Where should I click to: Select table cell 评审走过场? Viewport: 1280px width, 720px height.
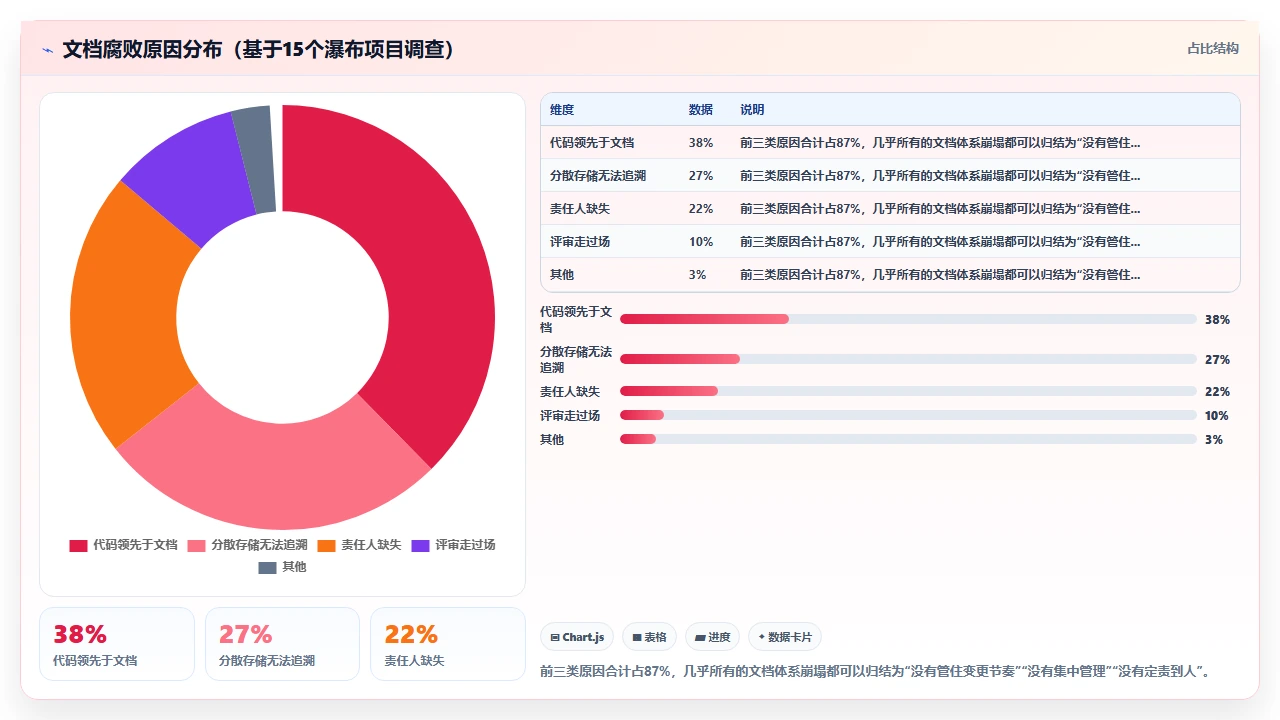[x=580, y=242]
